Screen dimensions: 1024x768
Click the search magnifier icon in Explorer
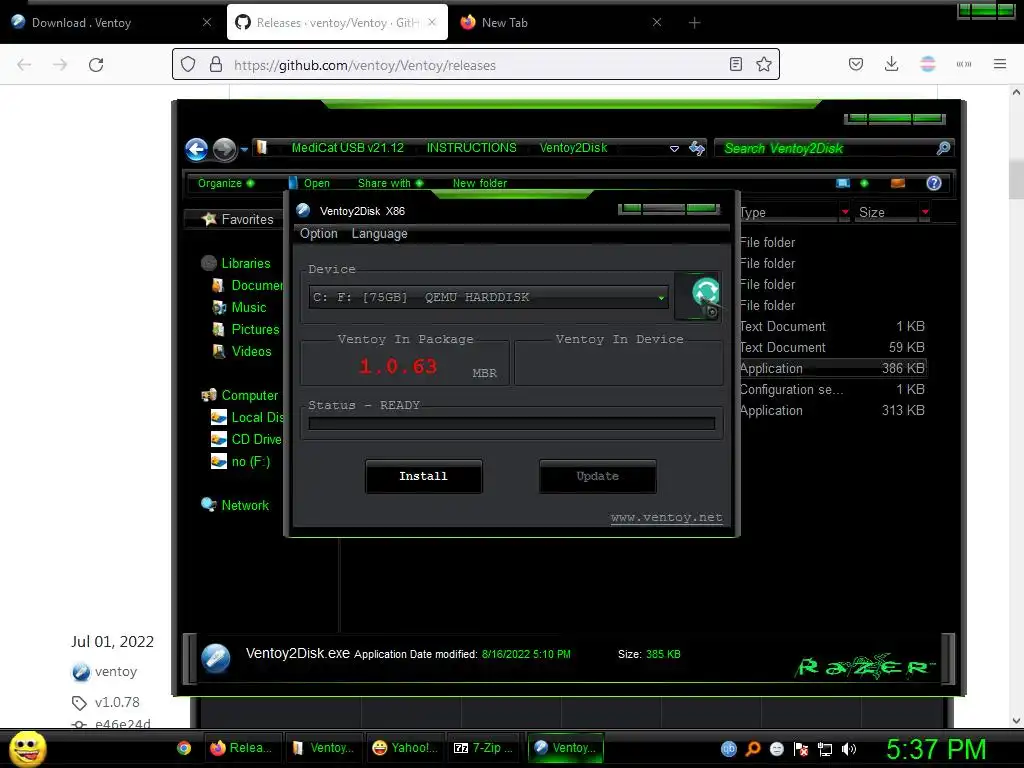point(943,148)
